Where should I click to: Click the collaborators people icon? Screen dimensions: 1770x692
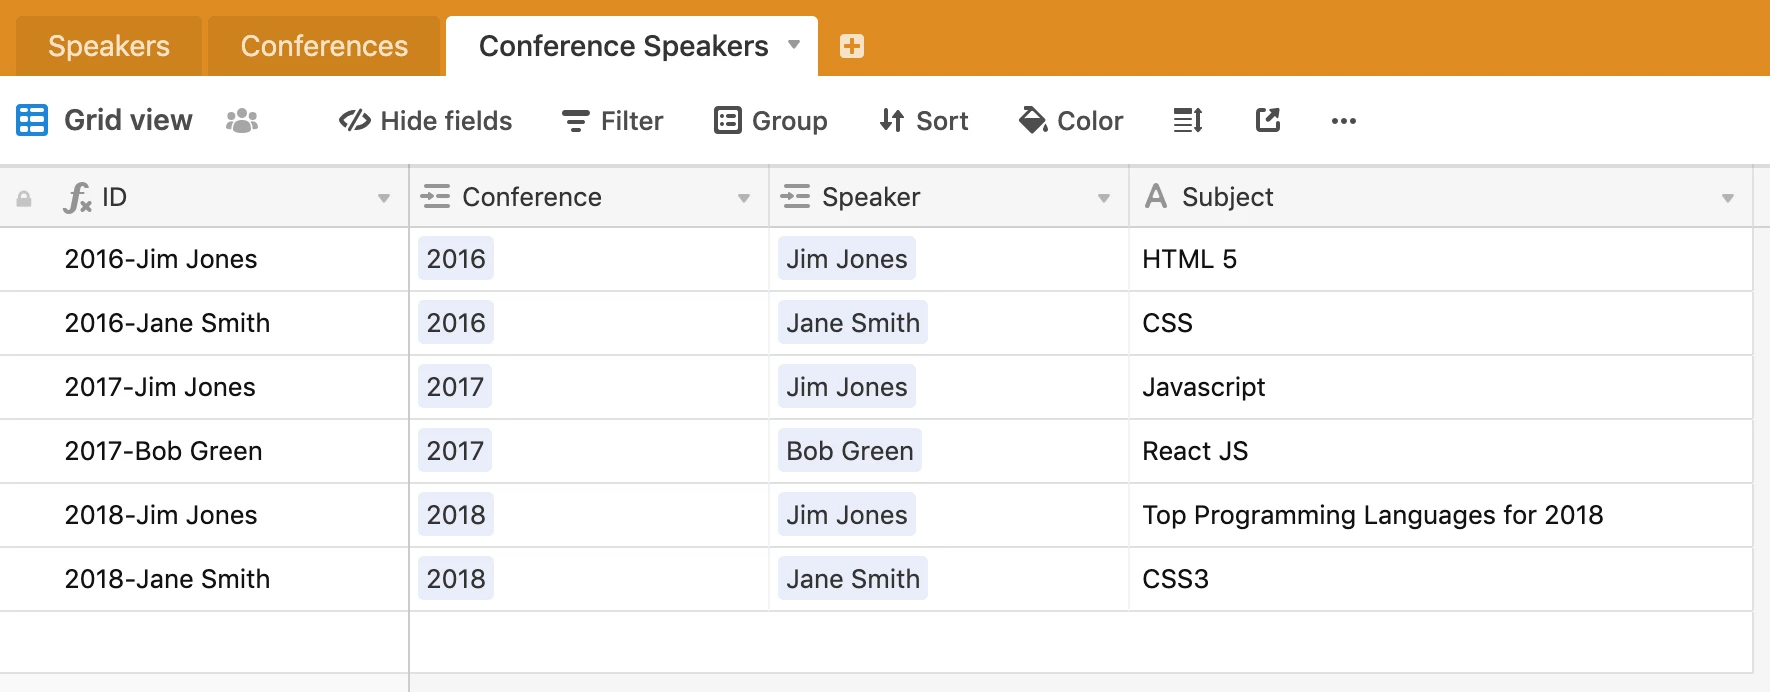(x=242, y=121)
